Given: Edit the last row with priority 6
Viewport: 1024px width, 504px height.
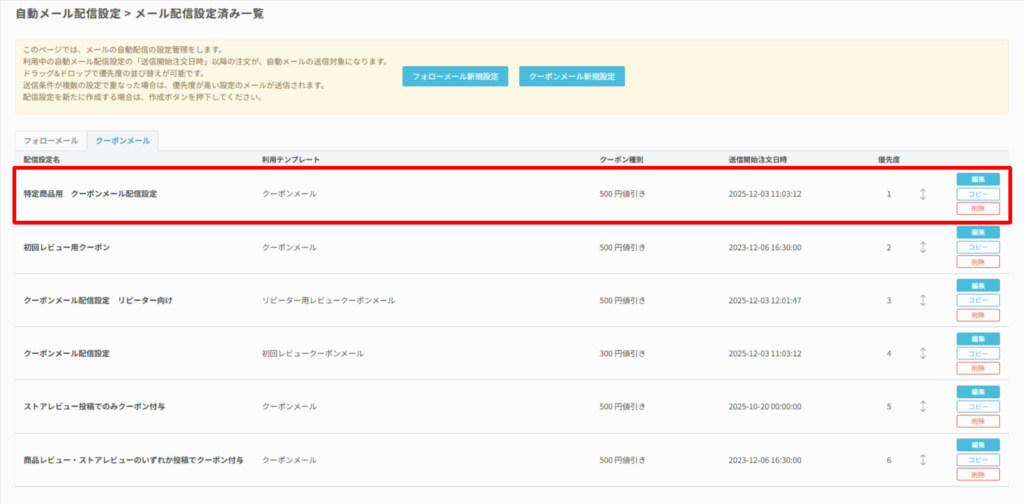Looking at the screenshot, I should 978,445.
